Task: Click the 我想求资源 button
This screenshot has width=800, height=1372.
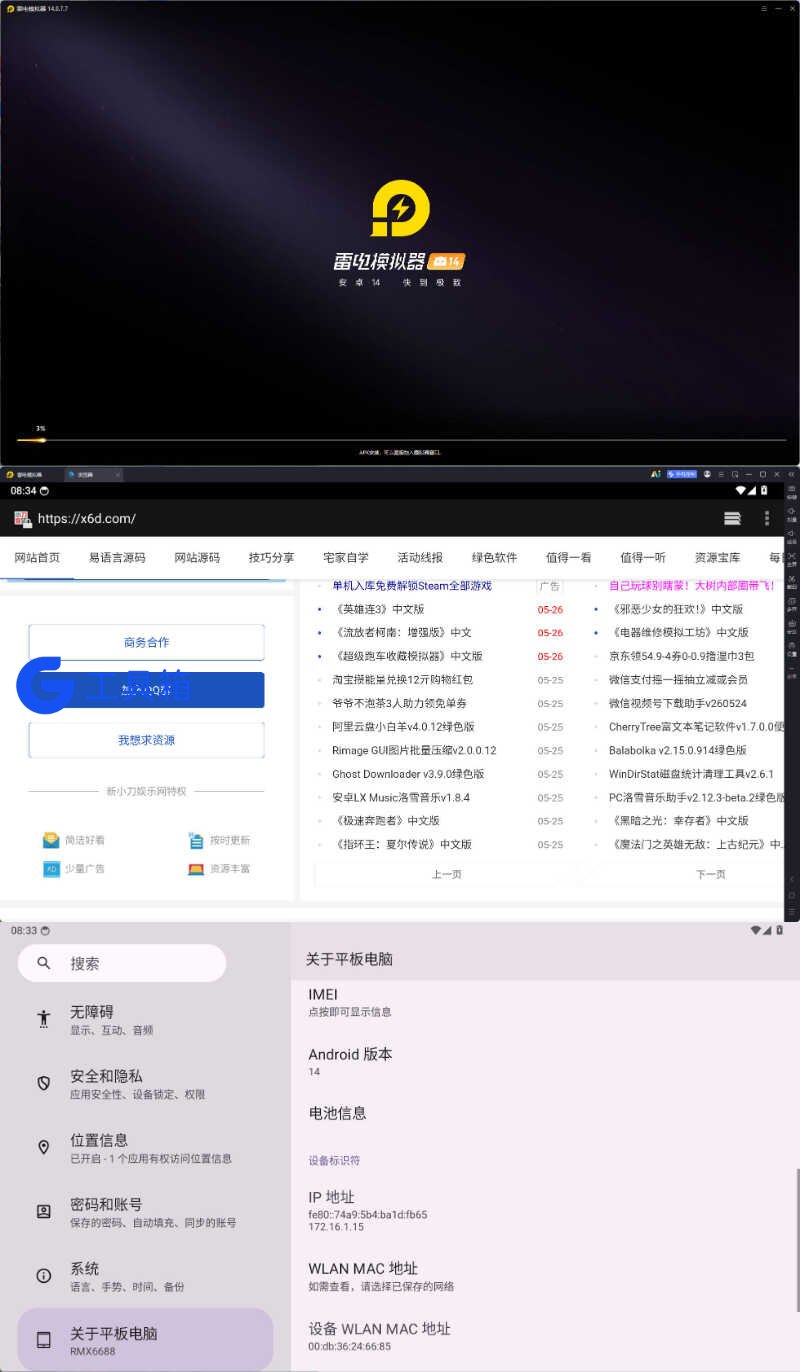Action: [x=146, y=740]
